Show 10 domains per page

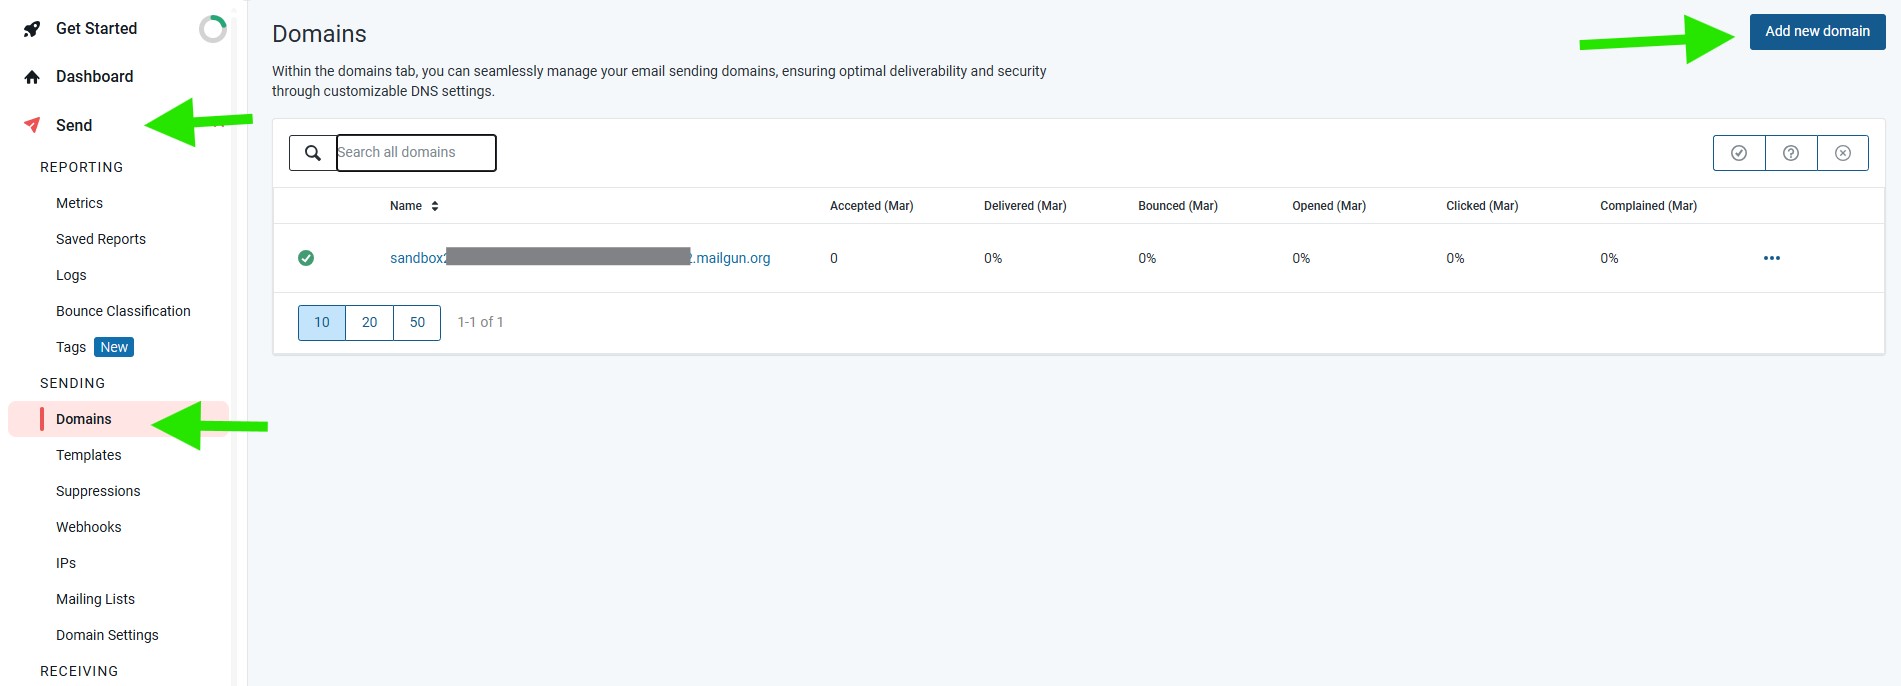pyautogui.click(x=322, y=322)
